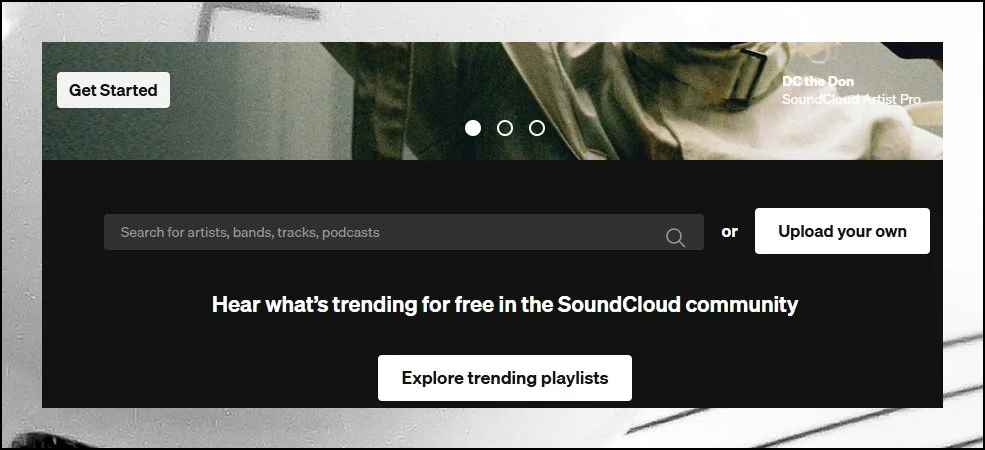Click the SoundCloud Artist Pro label
The width and height of the screenshot is (985, 450).
851,99
